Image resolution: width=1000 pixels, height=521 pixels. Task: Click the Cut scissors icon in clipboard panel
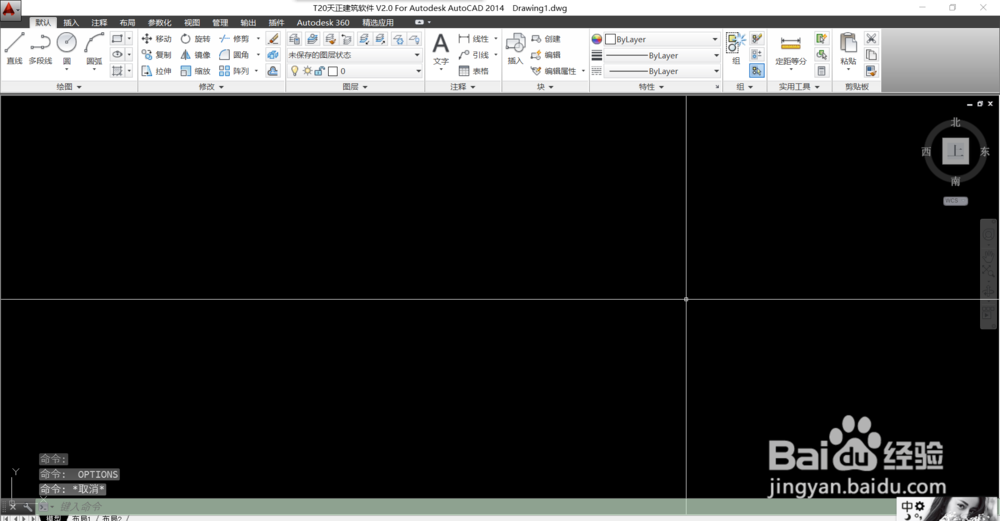(871, 39)
